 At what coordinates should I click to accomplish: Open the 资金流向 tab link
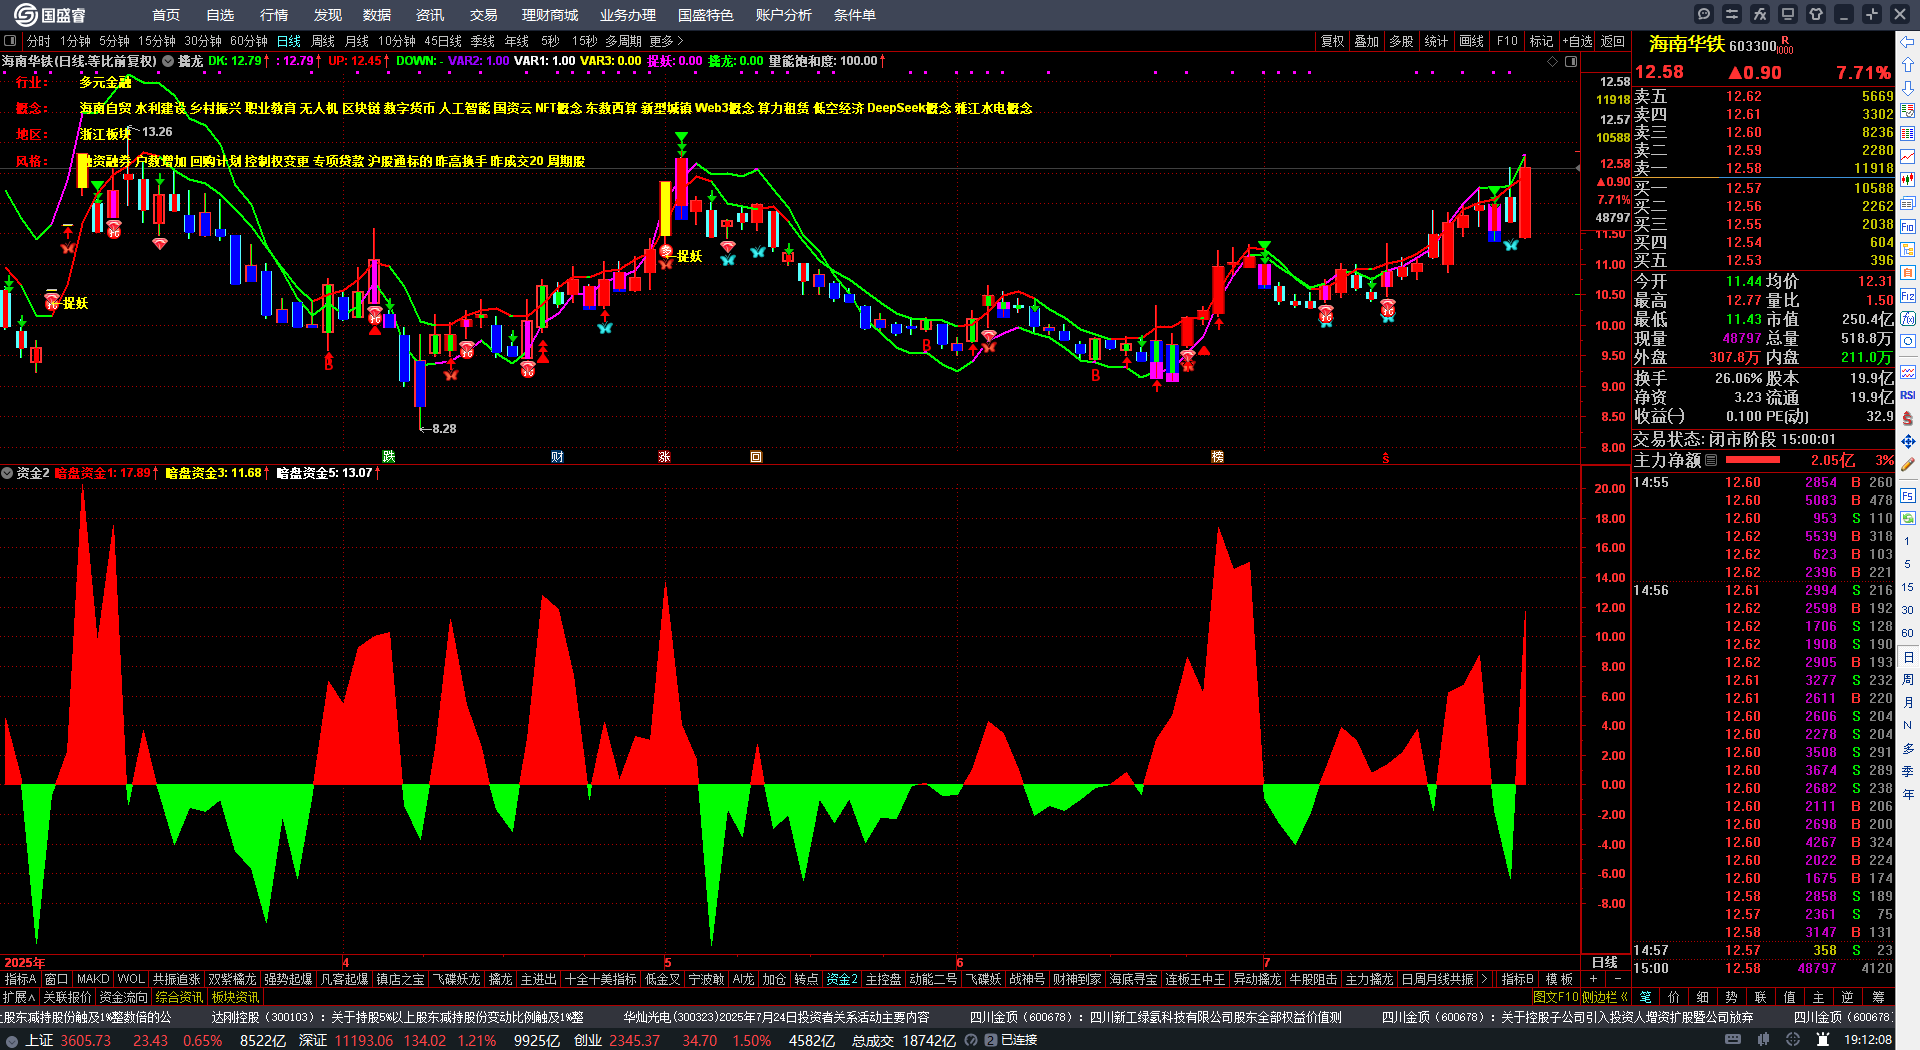pyautogui.click(x=124, y=997)
